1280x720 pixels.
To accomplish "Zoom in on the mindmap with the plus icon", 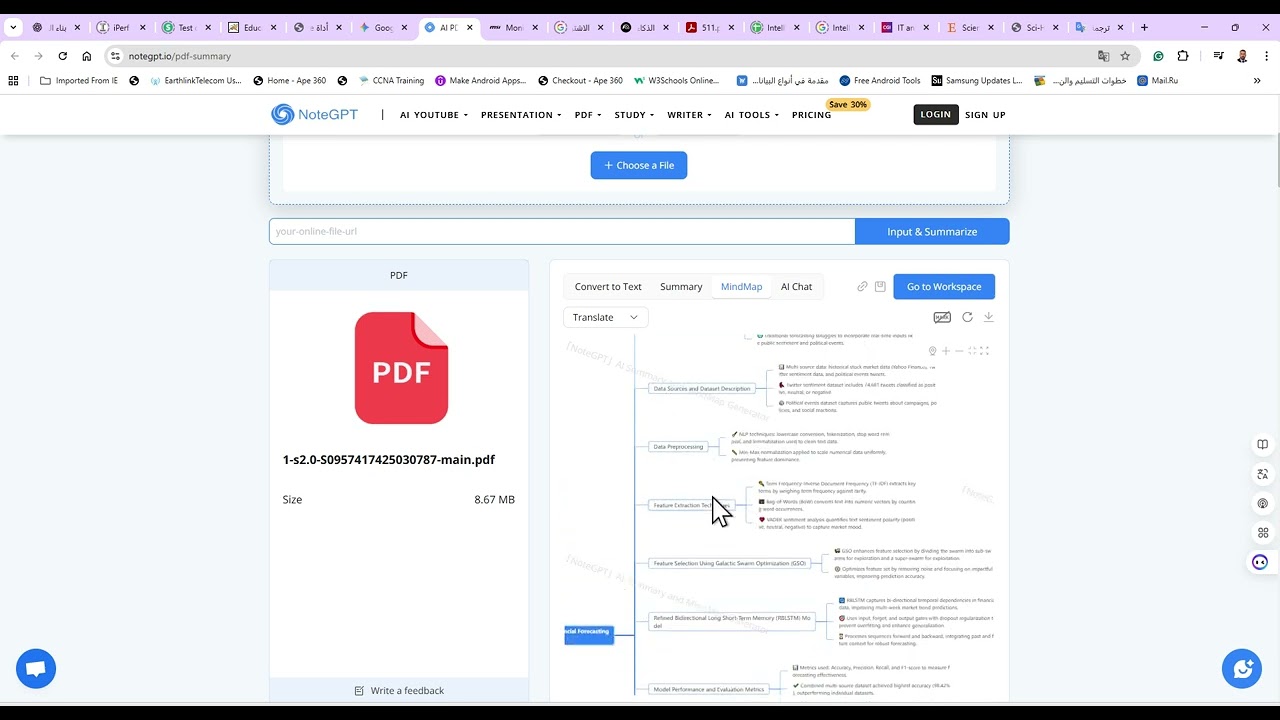I will [x=946, y=351].
